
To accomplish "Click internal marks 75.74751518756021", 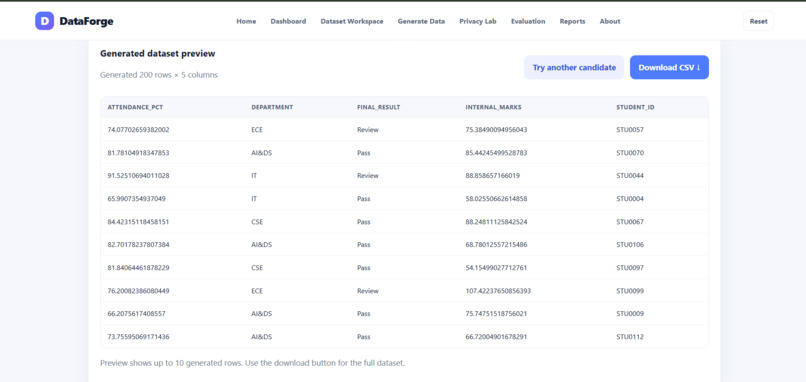I will 496,314.
